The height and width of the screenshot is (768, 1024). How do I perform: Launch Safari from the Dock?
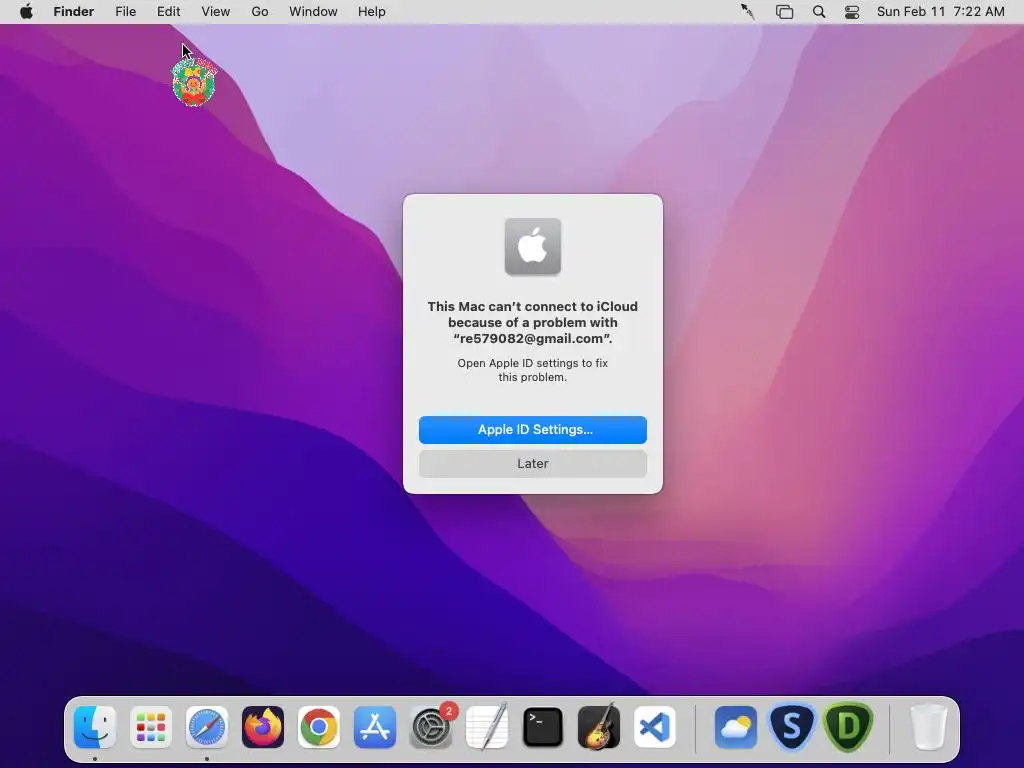click(x=207, y=727)
